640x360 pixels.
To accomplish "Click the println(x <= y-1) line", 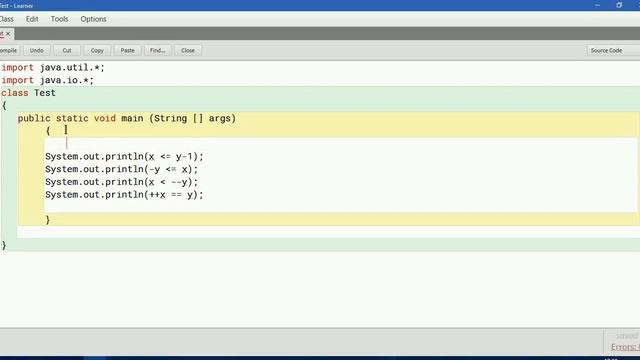I will pos(124,156).
